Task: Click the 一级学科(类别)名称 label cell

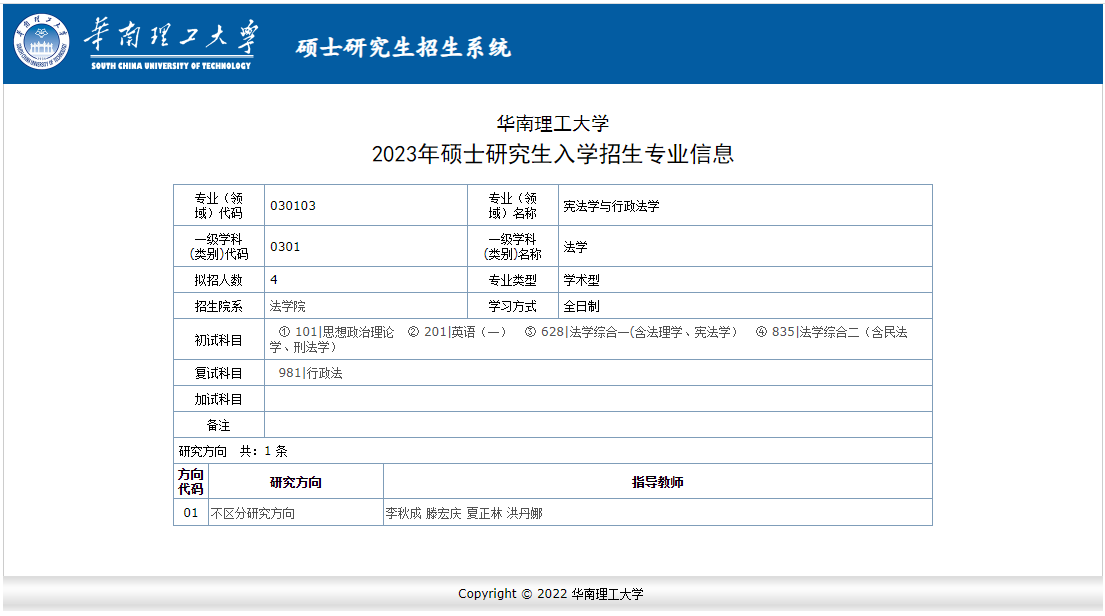Action: [x=512, y=246]
